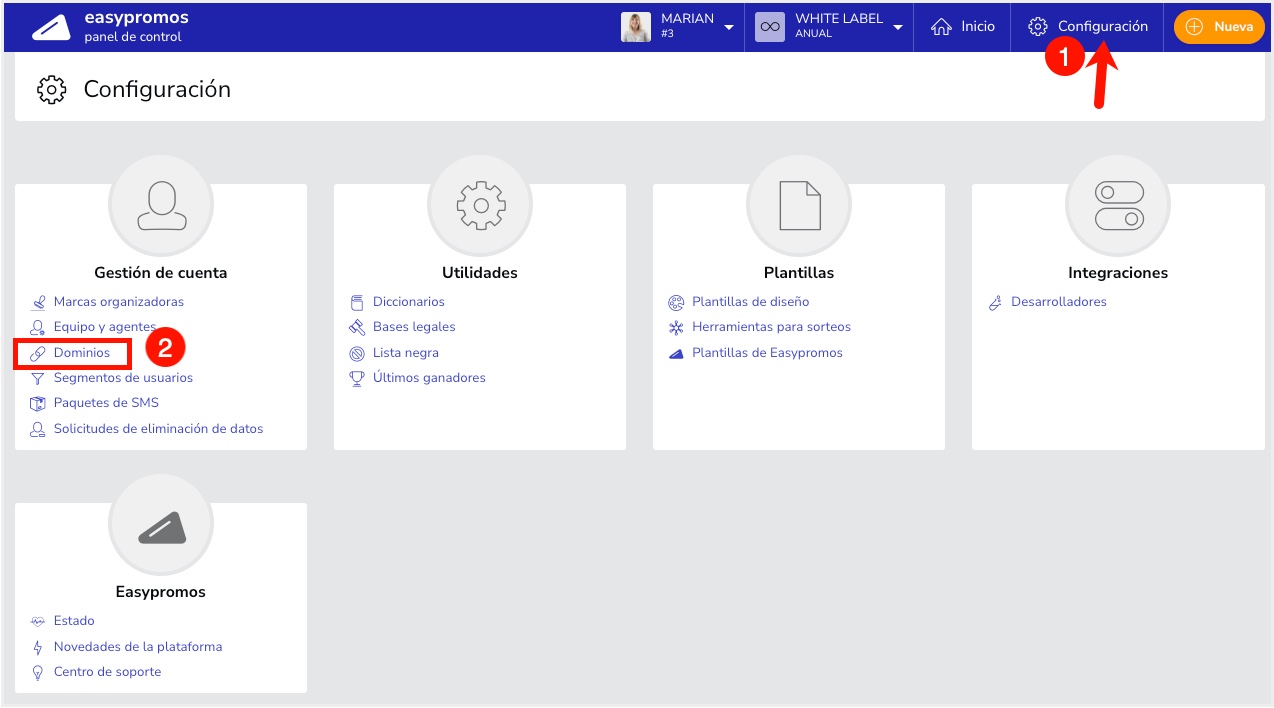Open Segmentos de usuarios link
The image size is (1274, 708).
tap(123, 378)
